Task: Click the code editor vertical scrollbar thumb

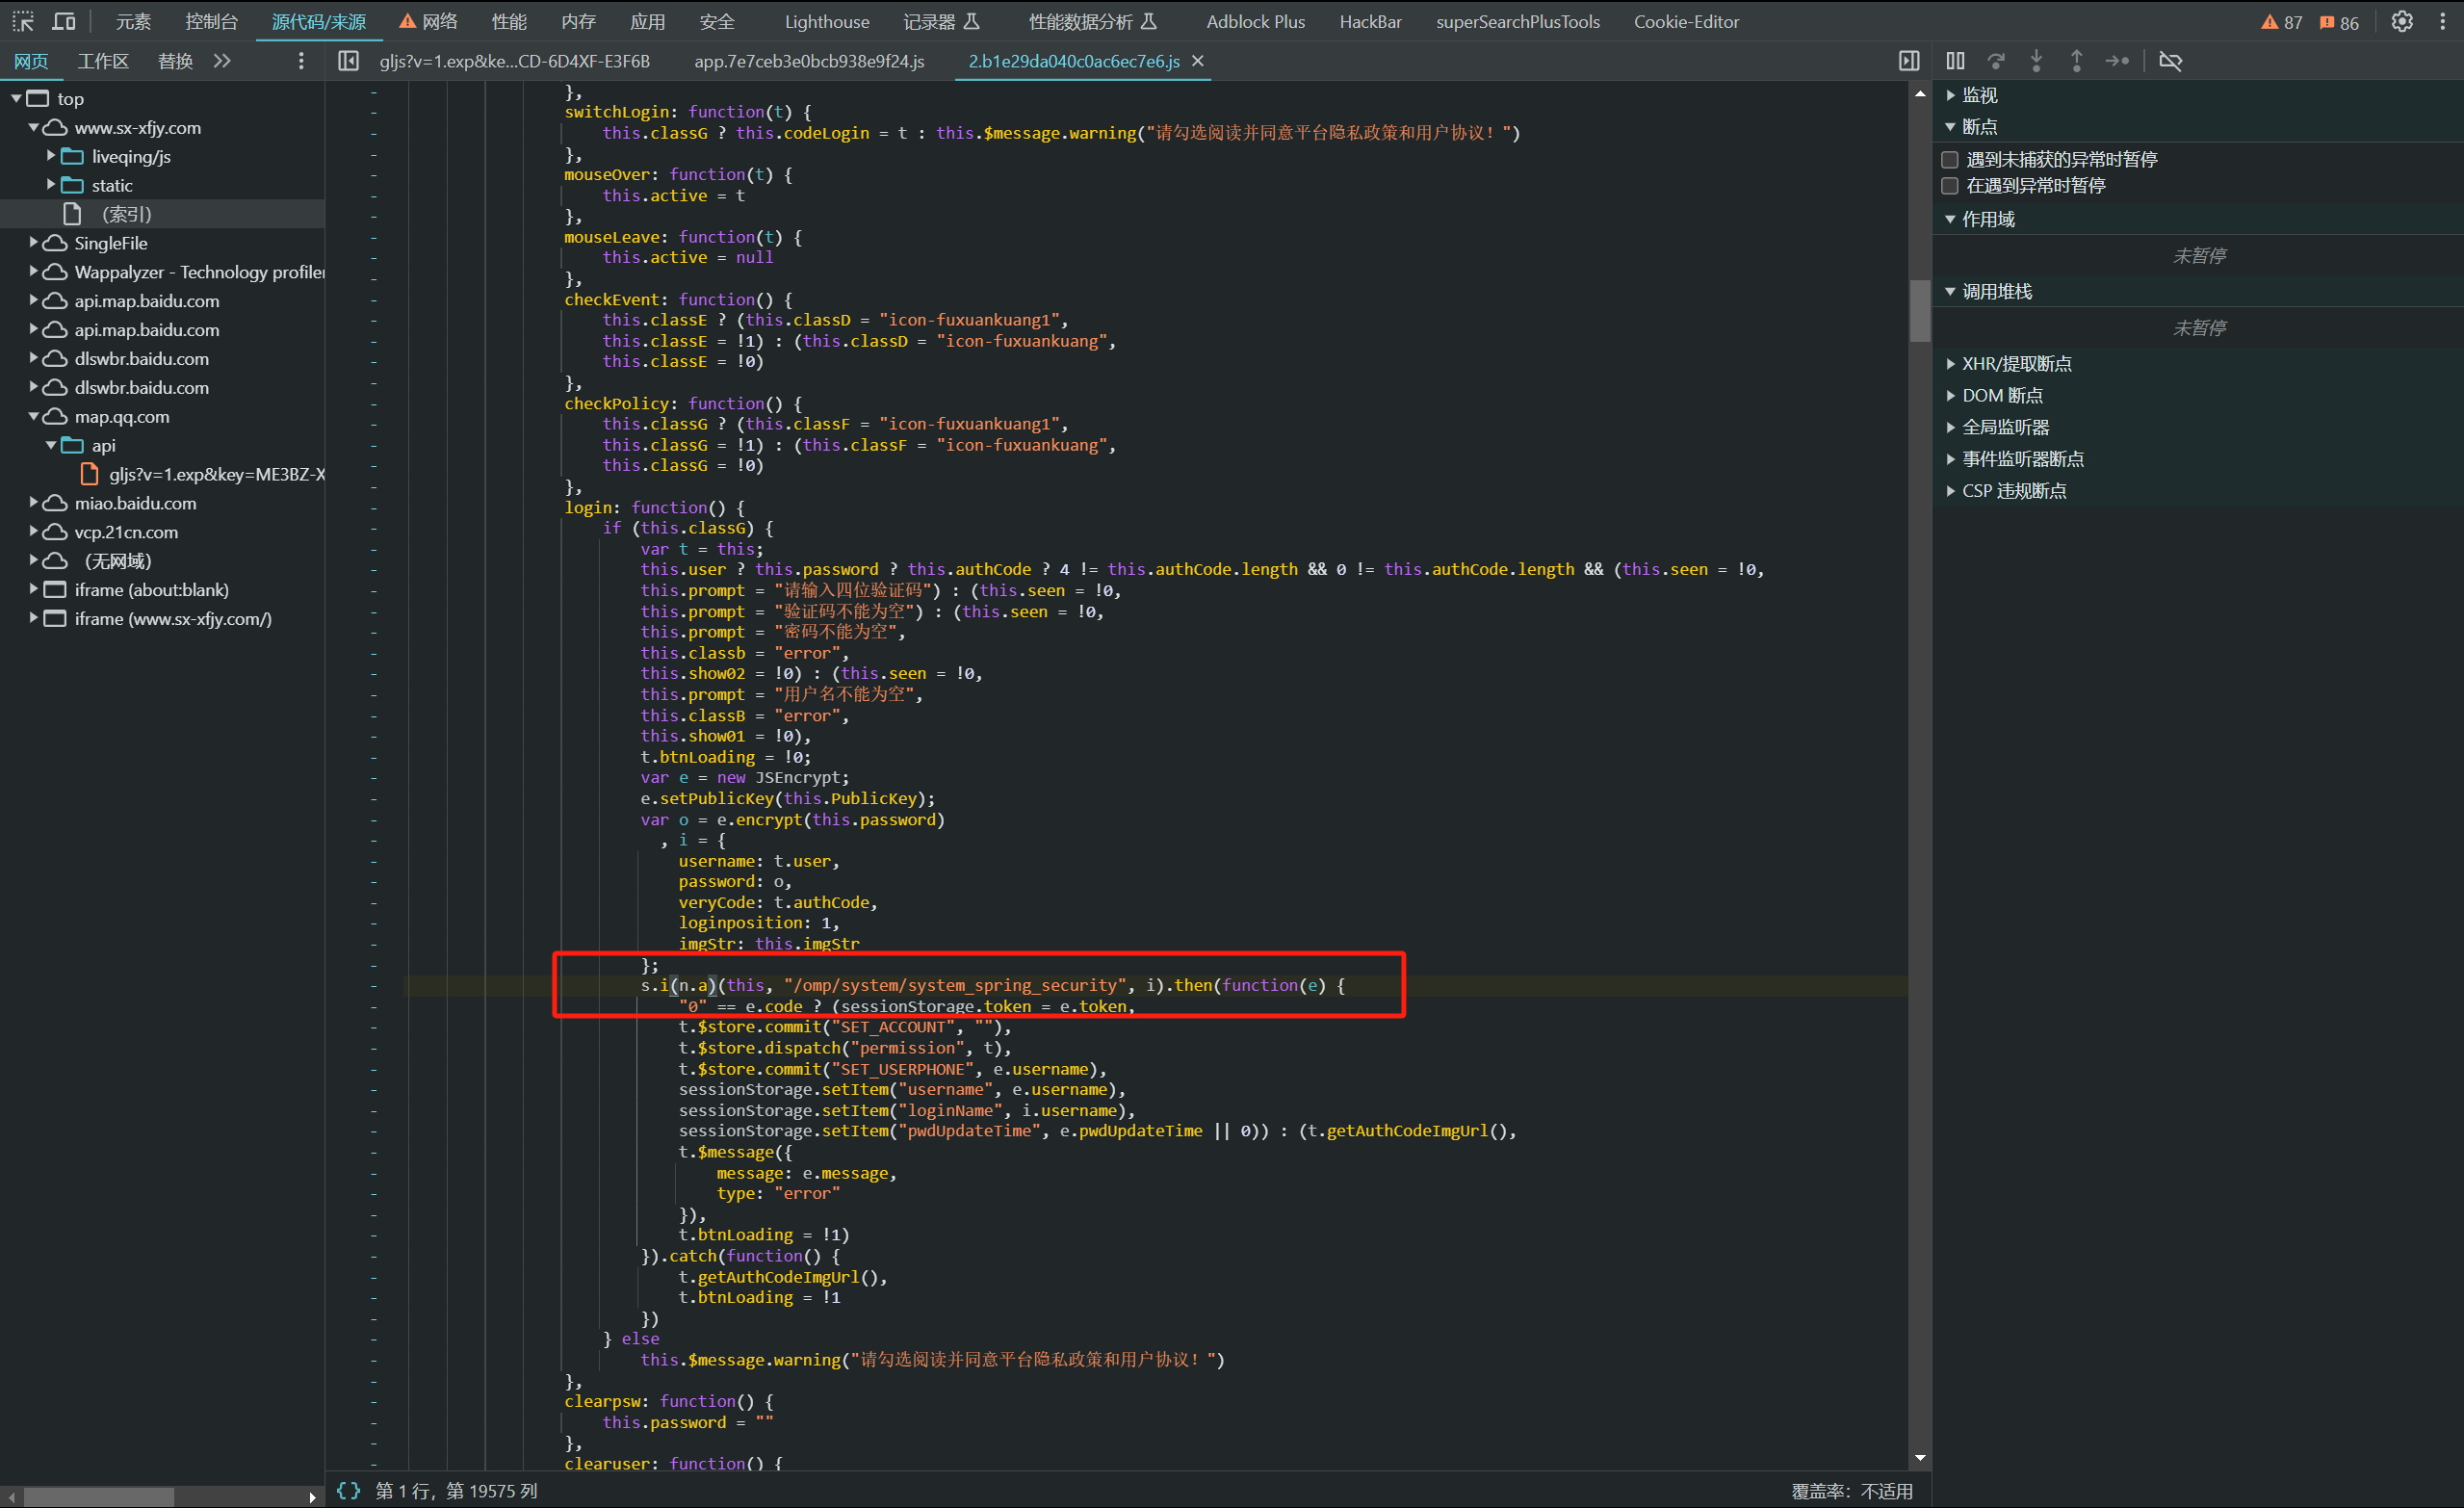Action: click(x=1919, y=311)
